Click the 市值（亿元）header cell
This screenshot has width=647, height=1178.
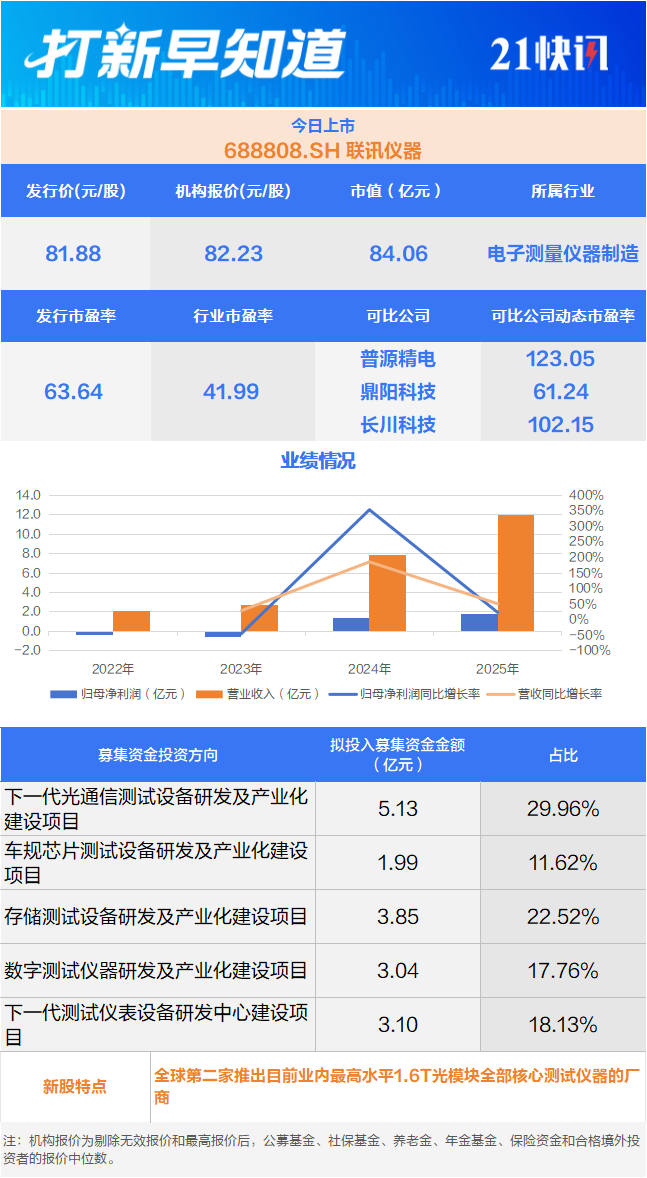[398, 191]
